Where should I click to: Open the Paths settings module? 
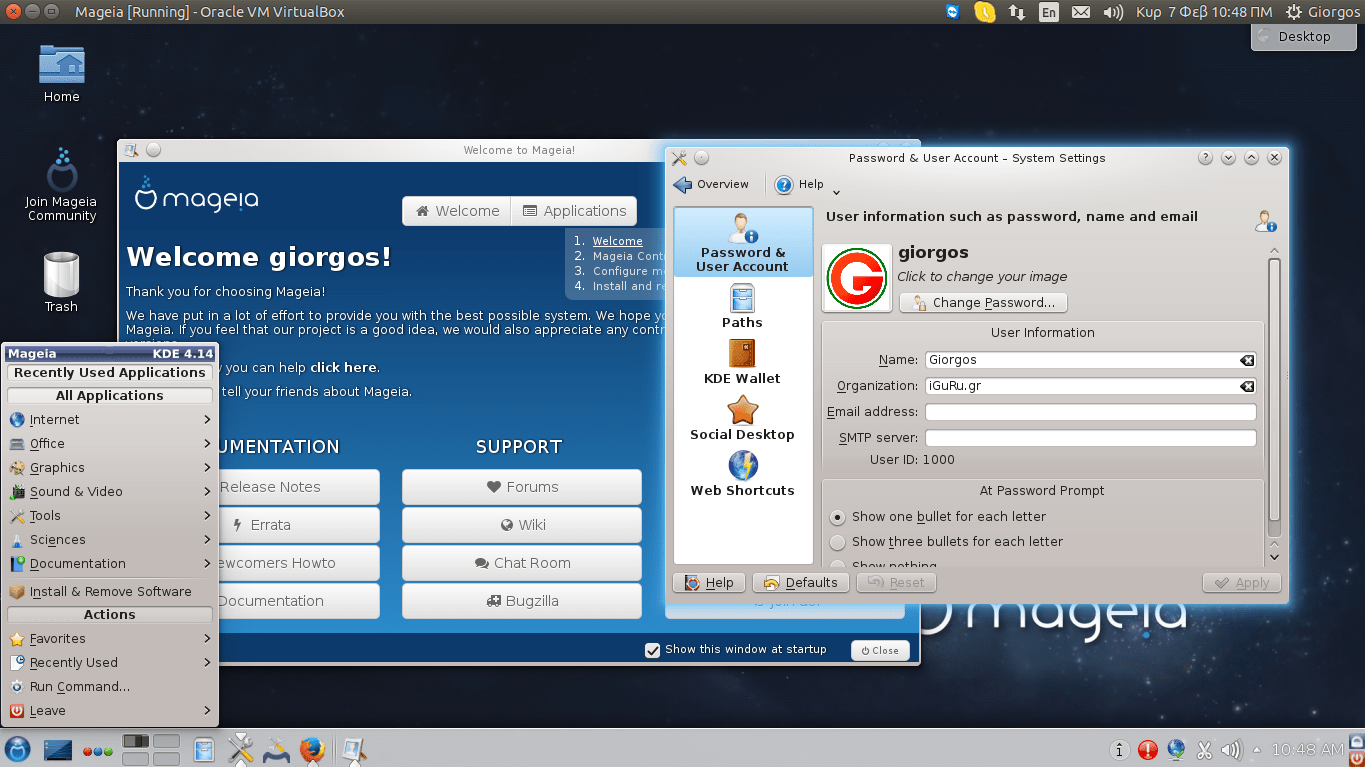[x=742, y=306]
